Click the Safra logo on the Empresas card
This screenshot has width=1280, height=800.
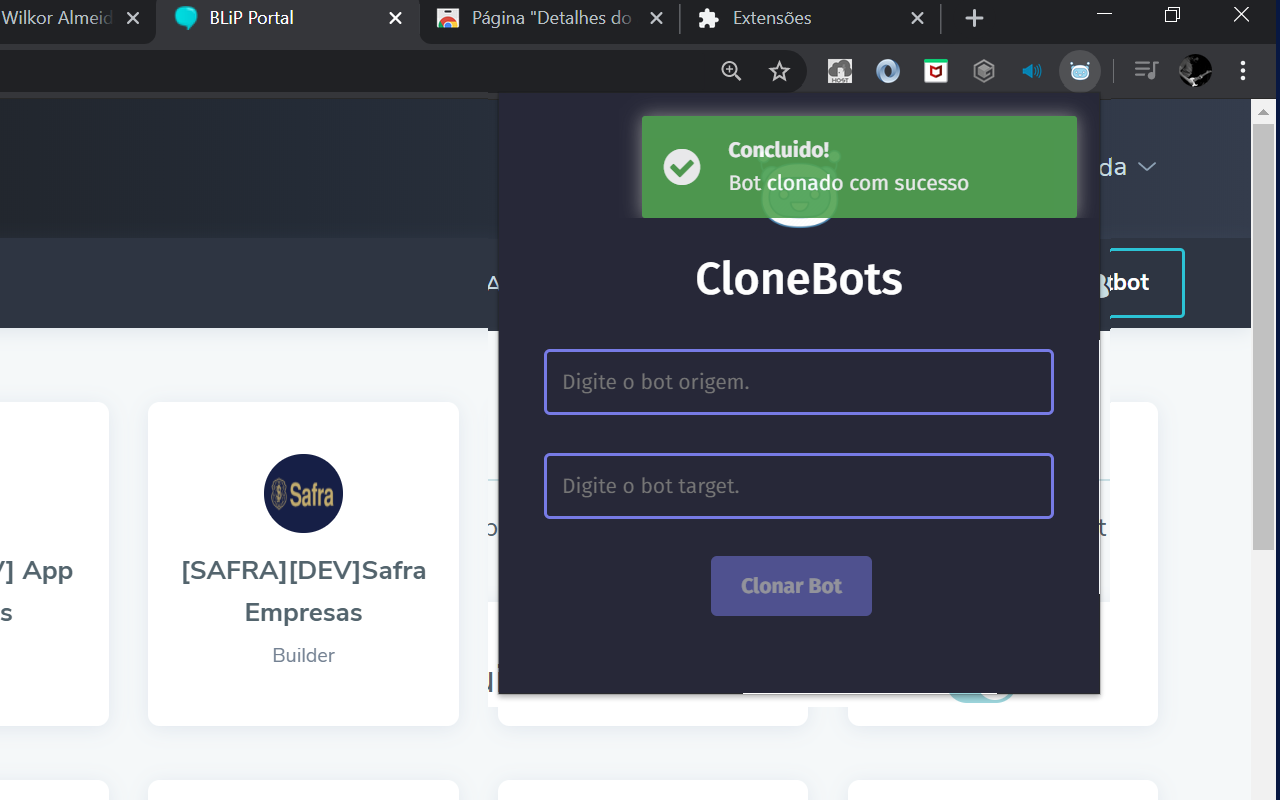pos(303,493)
